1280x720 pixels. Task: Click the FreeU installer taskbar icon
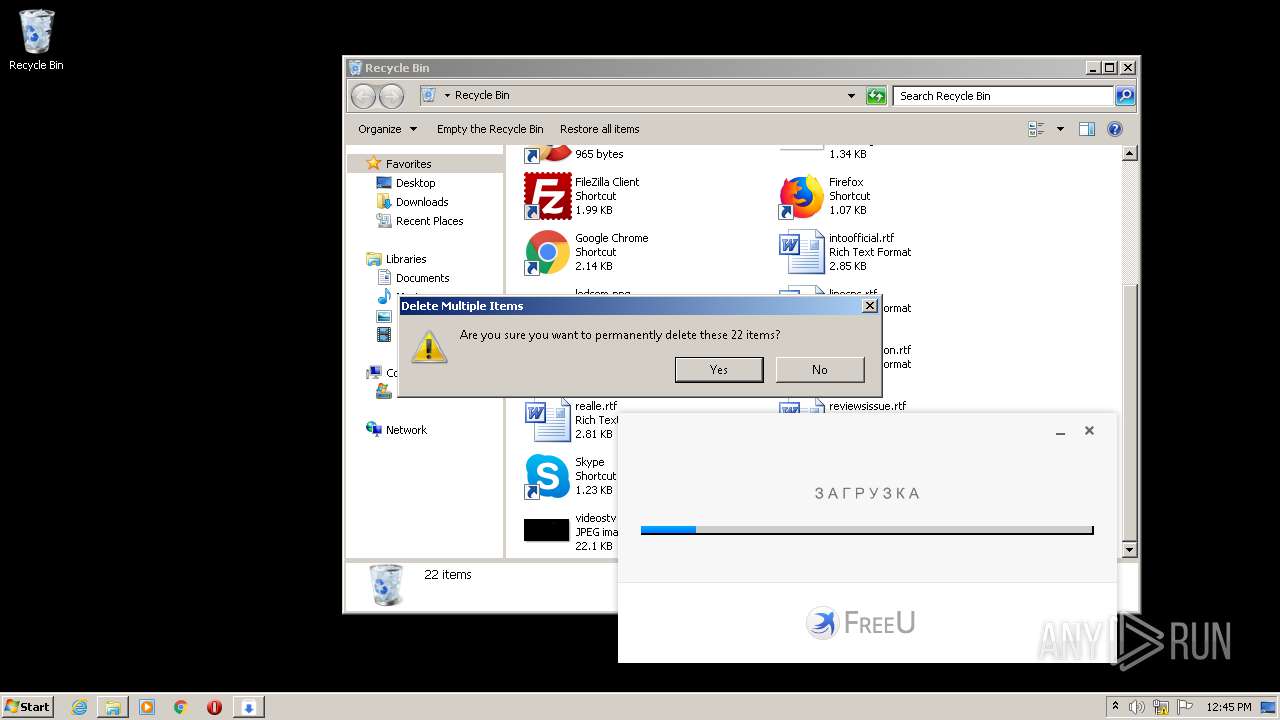pyautogui.click(x=248, y=707)
